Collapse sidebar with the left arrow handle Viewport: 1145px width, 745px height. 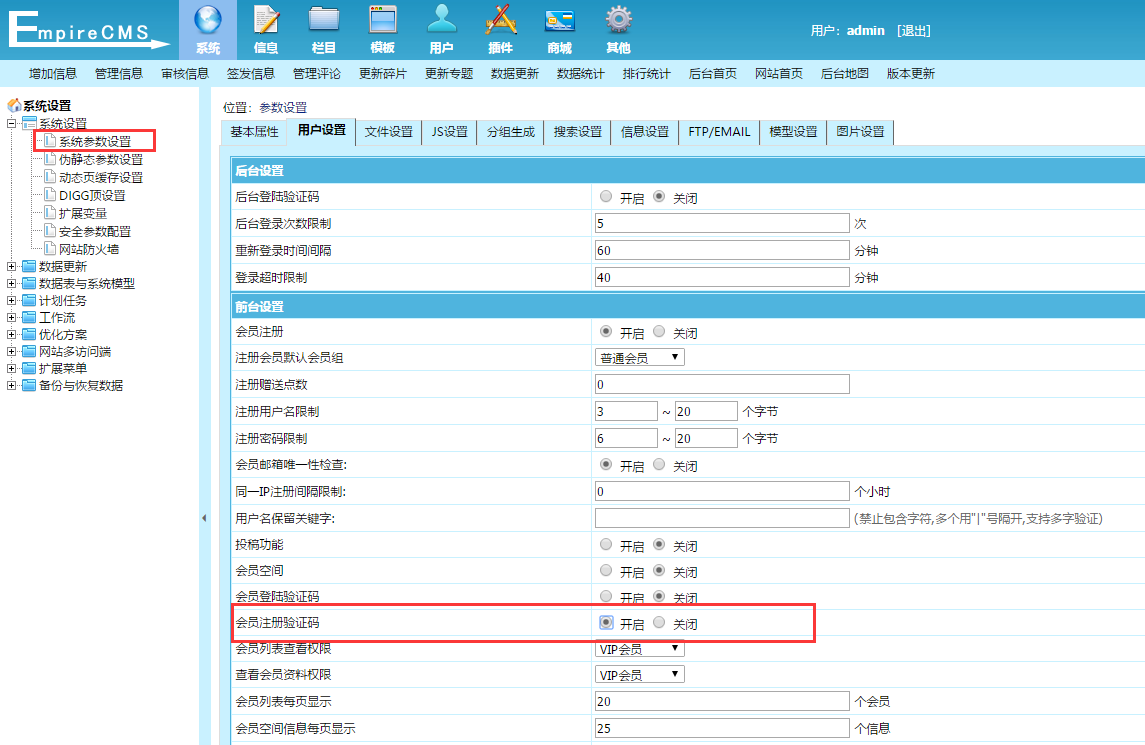tap(204, 518)
